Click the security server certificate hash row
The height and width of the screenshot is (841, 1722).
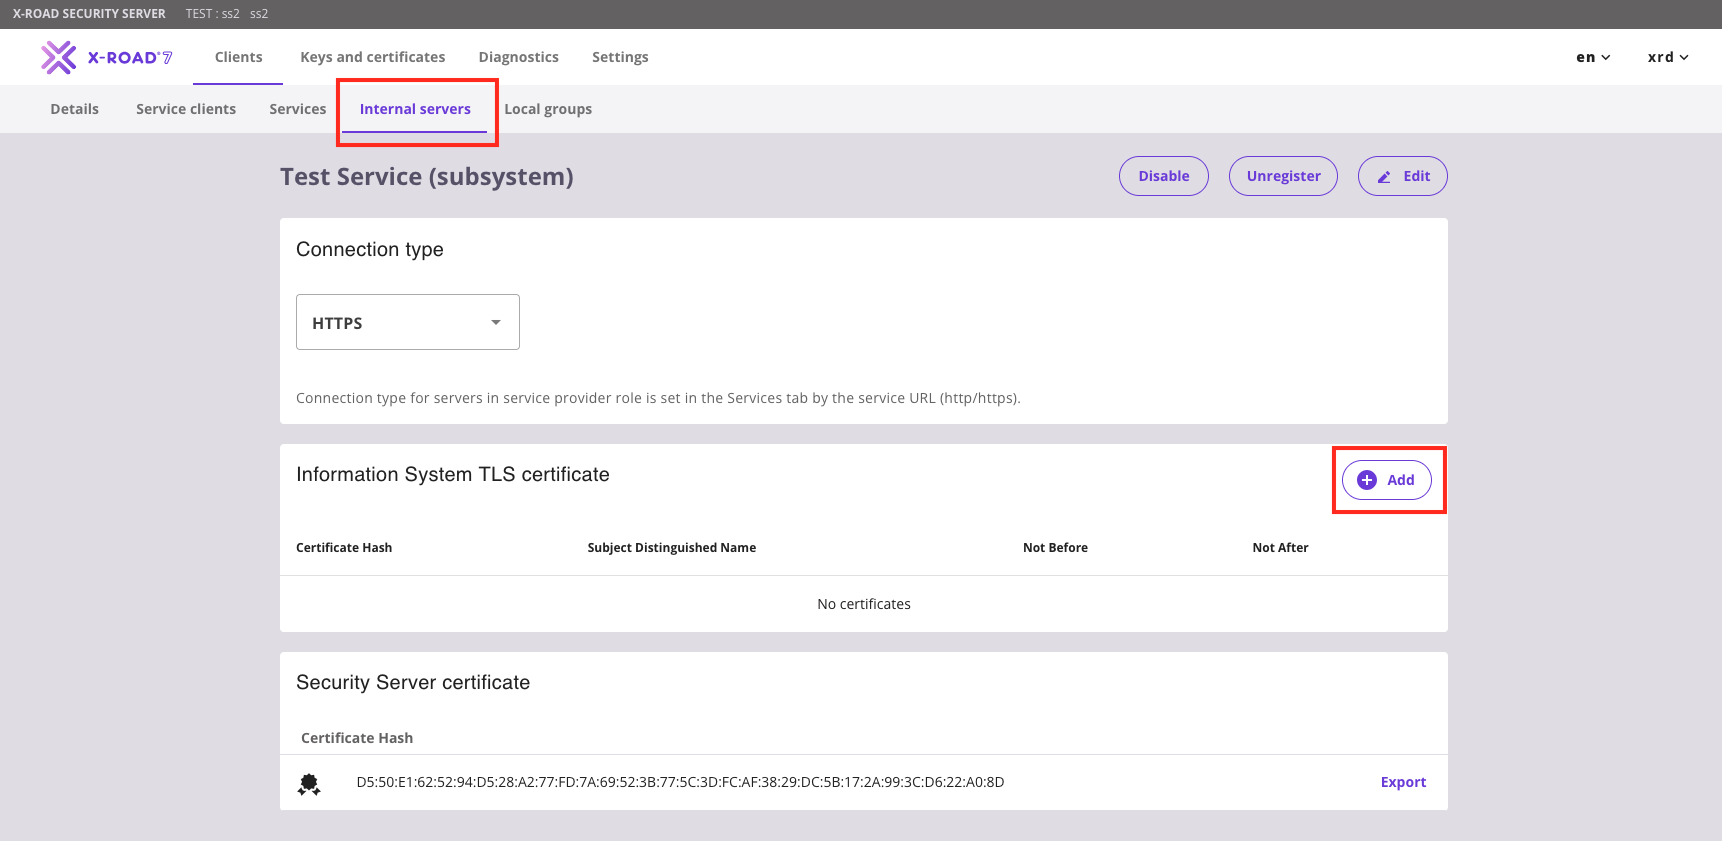864,782
